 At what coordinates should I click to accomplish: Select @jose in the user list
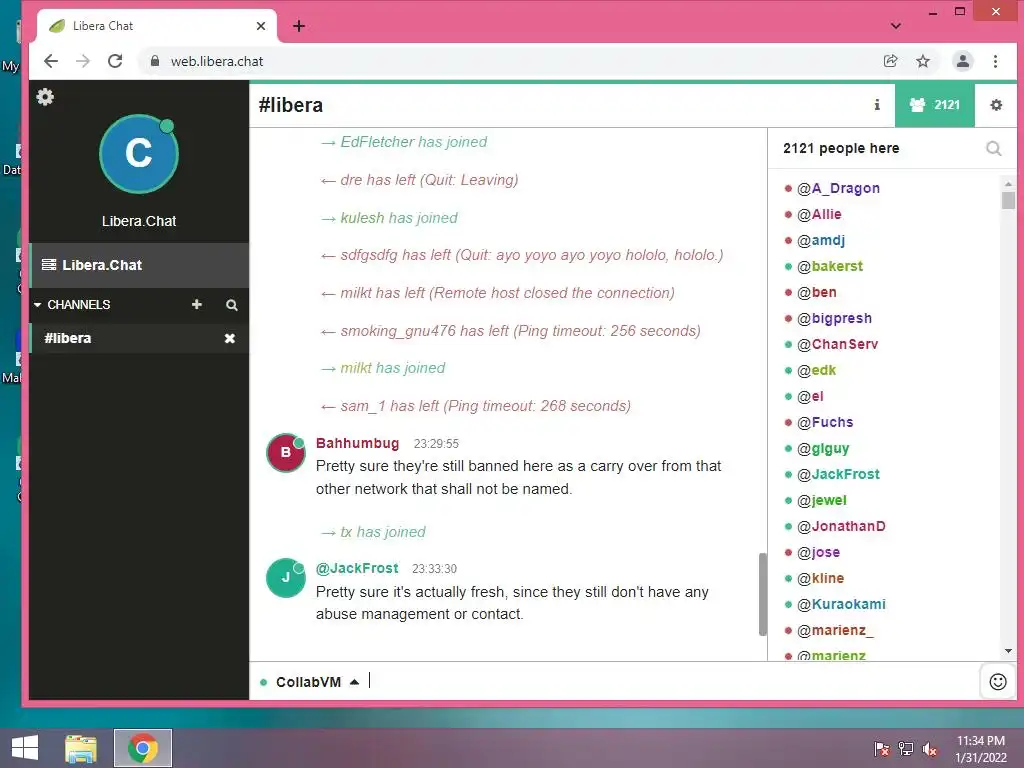[818, 552]
